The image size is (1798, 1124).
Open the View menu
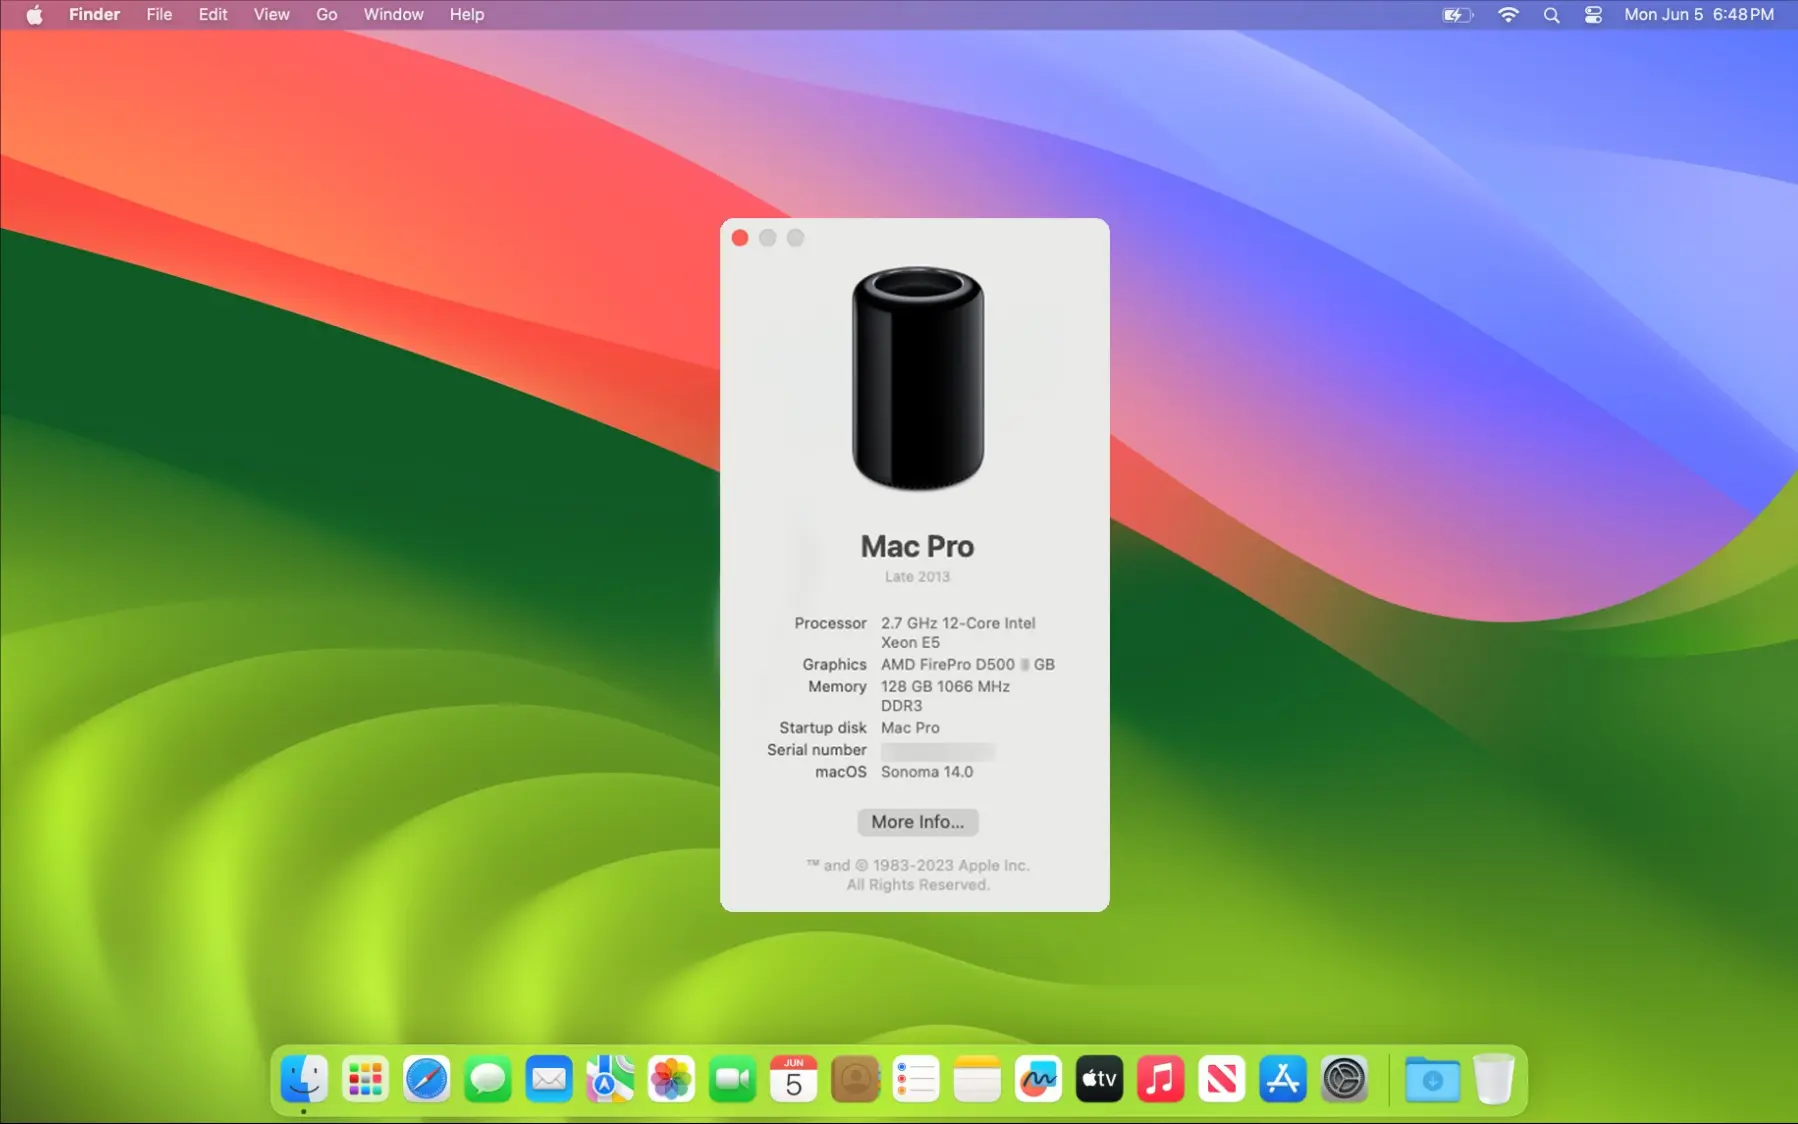tap(271, 15)
